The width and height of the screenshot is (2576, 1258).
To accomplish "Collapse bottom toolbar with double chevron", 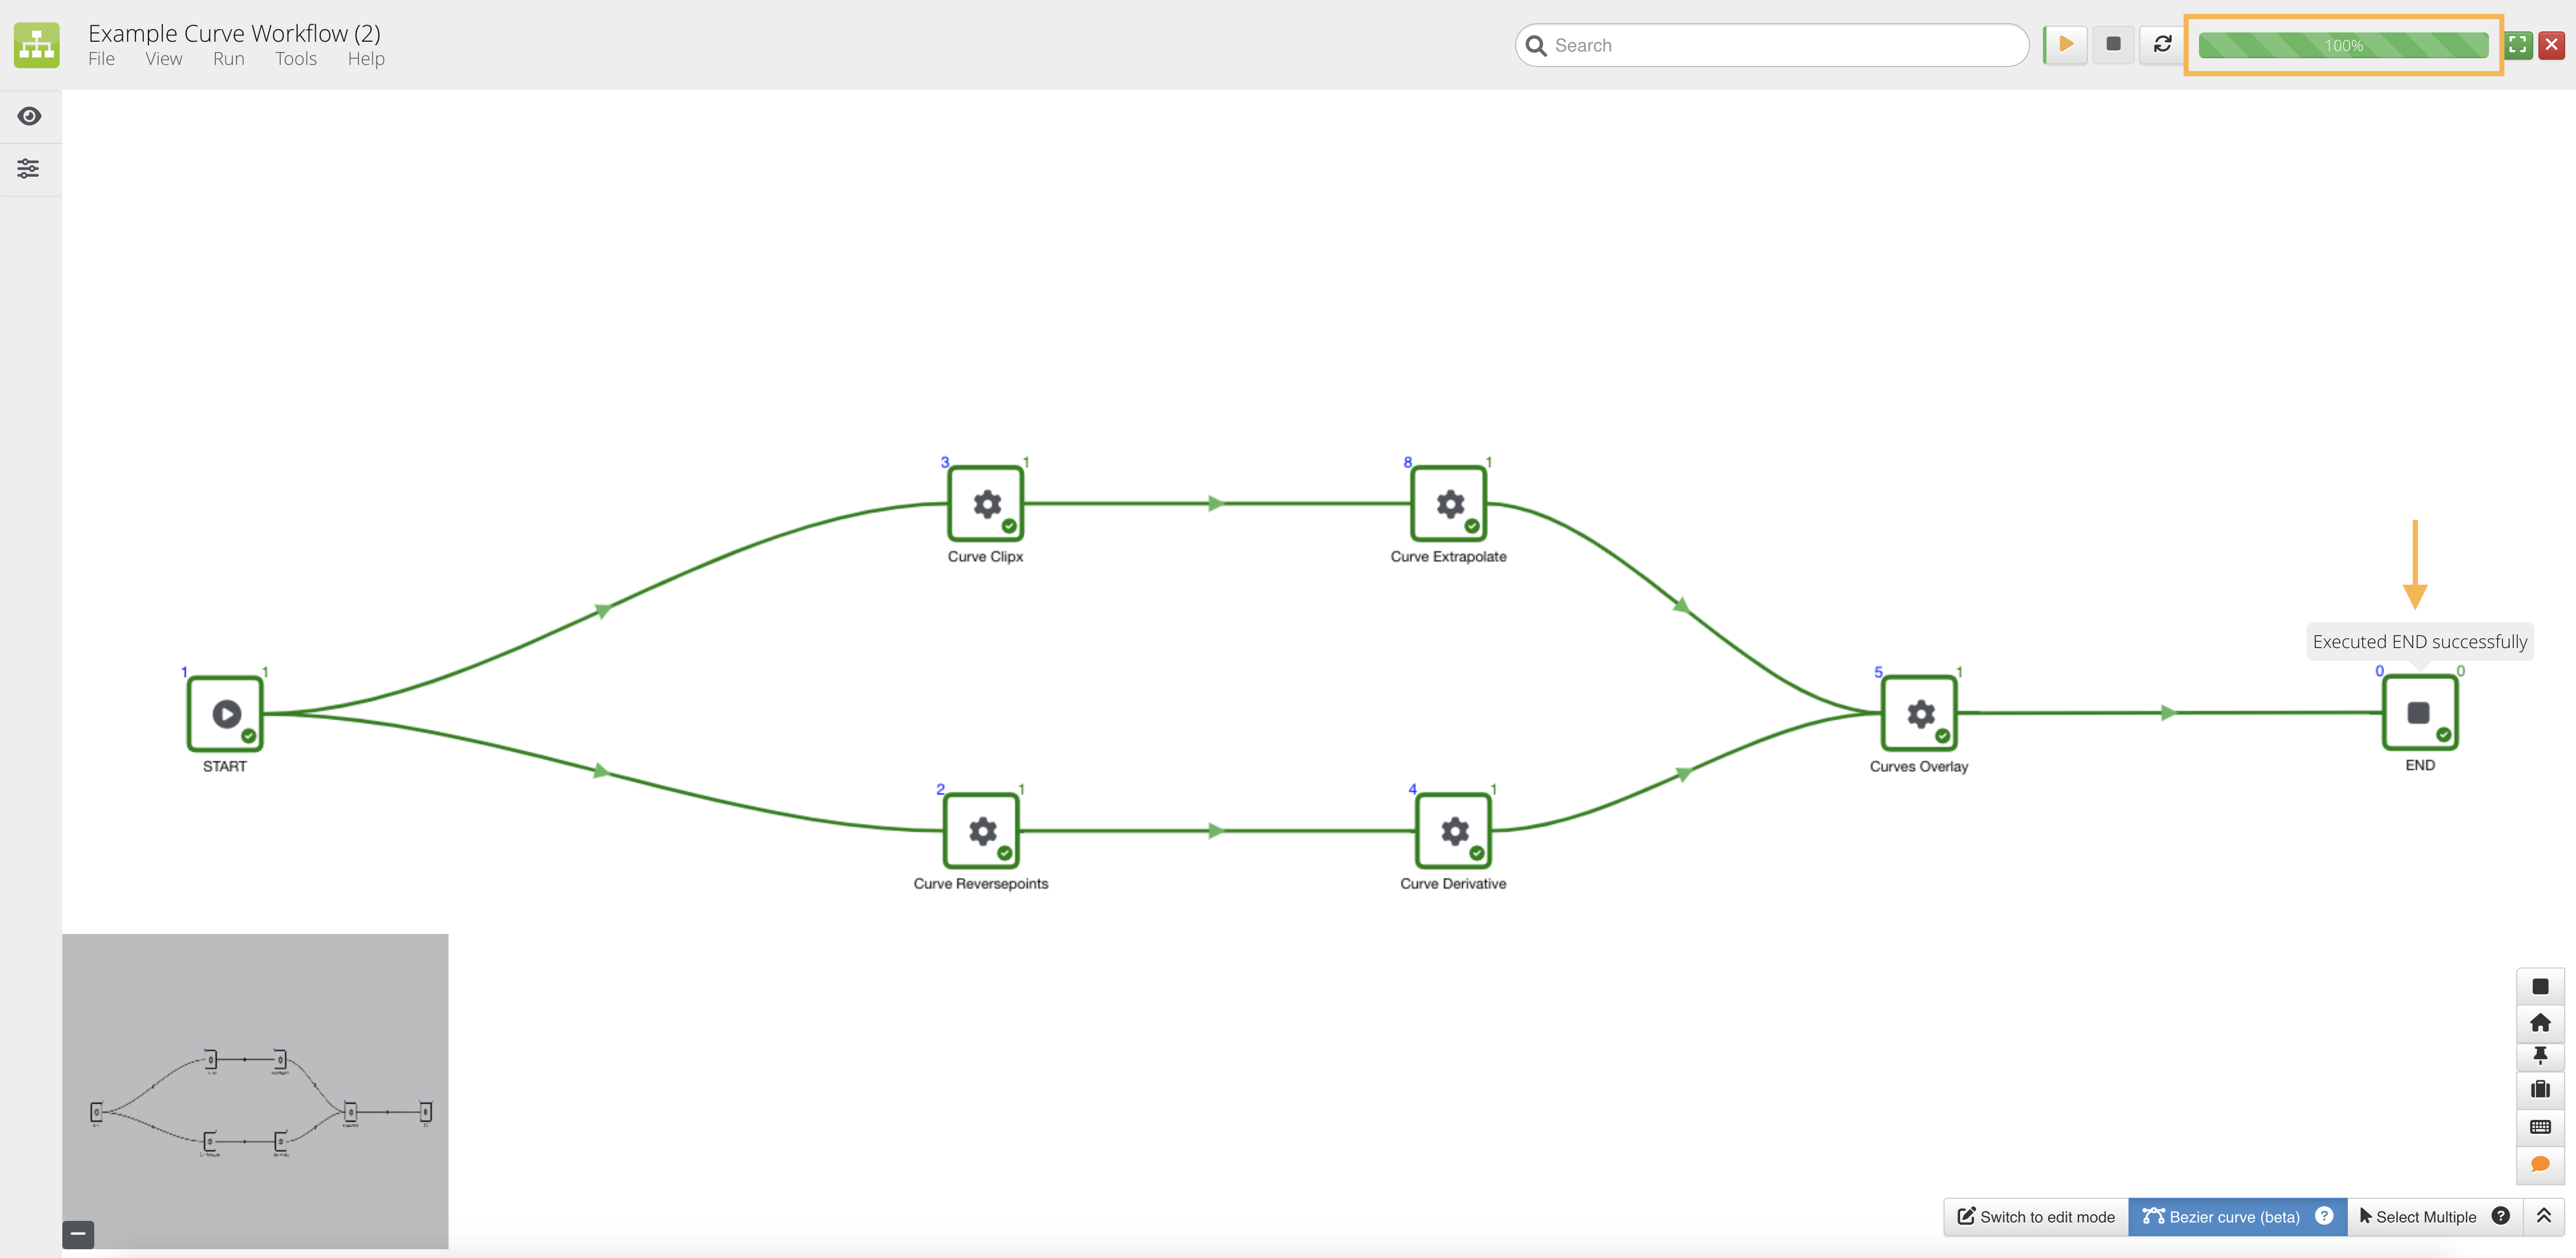I will click(x=2544, y=1216).
